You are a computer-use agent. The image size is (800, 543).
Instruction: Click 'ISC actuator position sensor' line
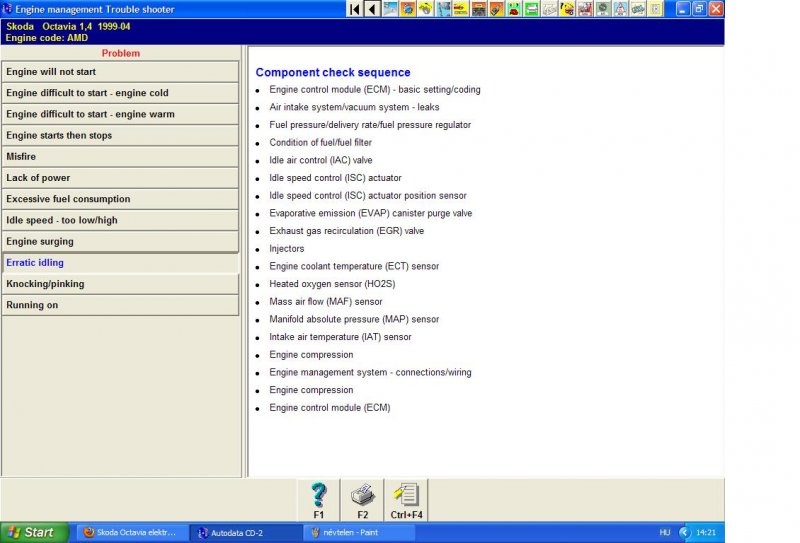coord(368,195)
